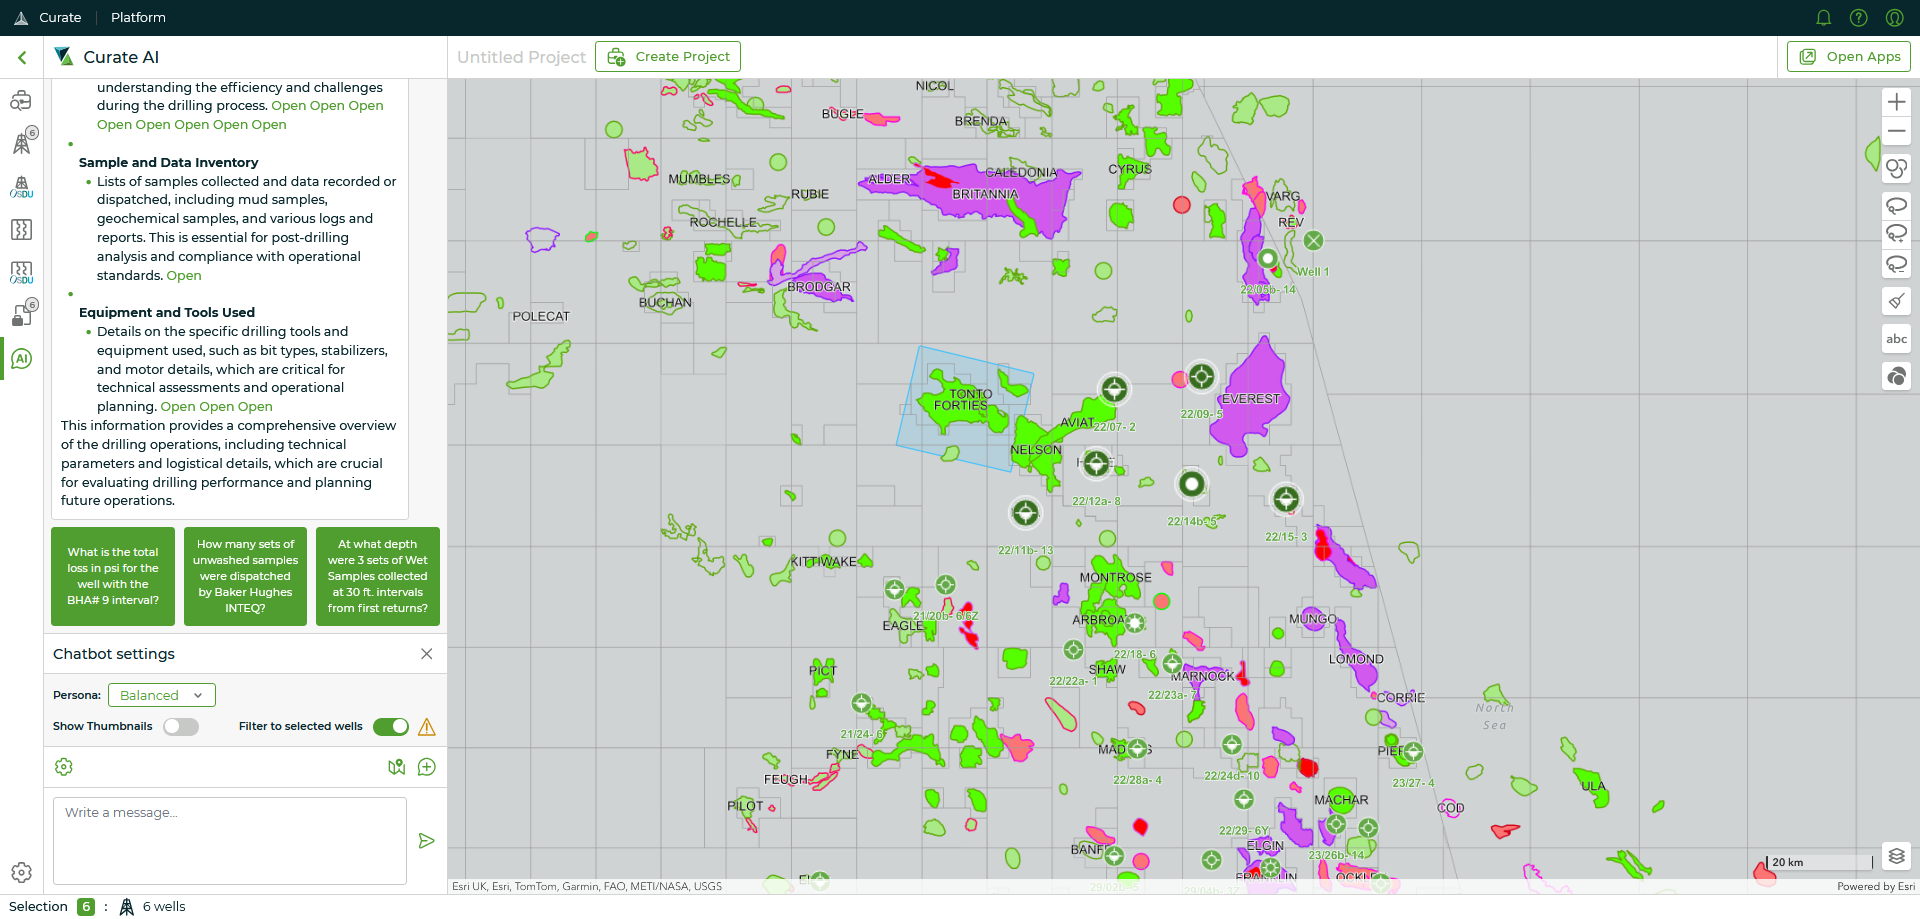Open the Persona Balanced dropdown
The width and height of the screenshot is (1920, 919).
pos(161,695)
